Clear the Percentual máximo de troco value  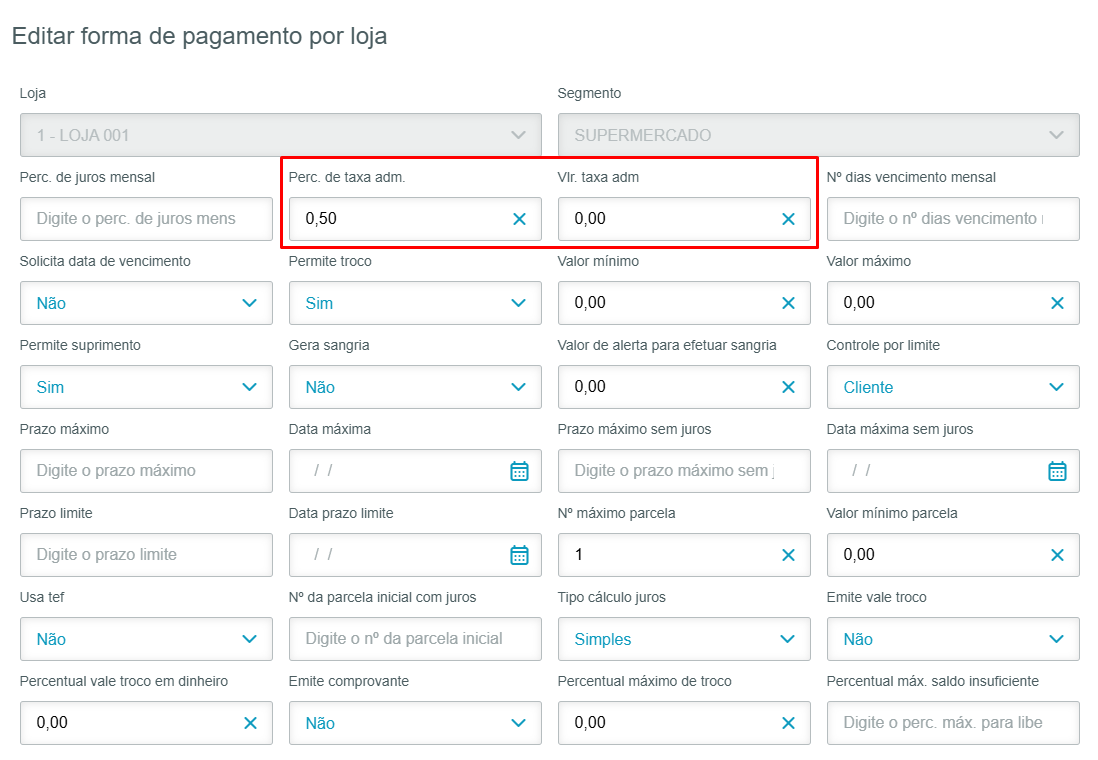coord(788,723)
